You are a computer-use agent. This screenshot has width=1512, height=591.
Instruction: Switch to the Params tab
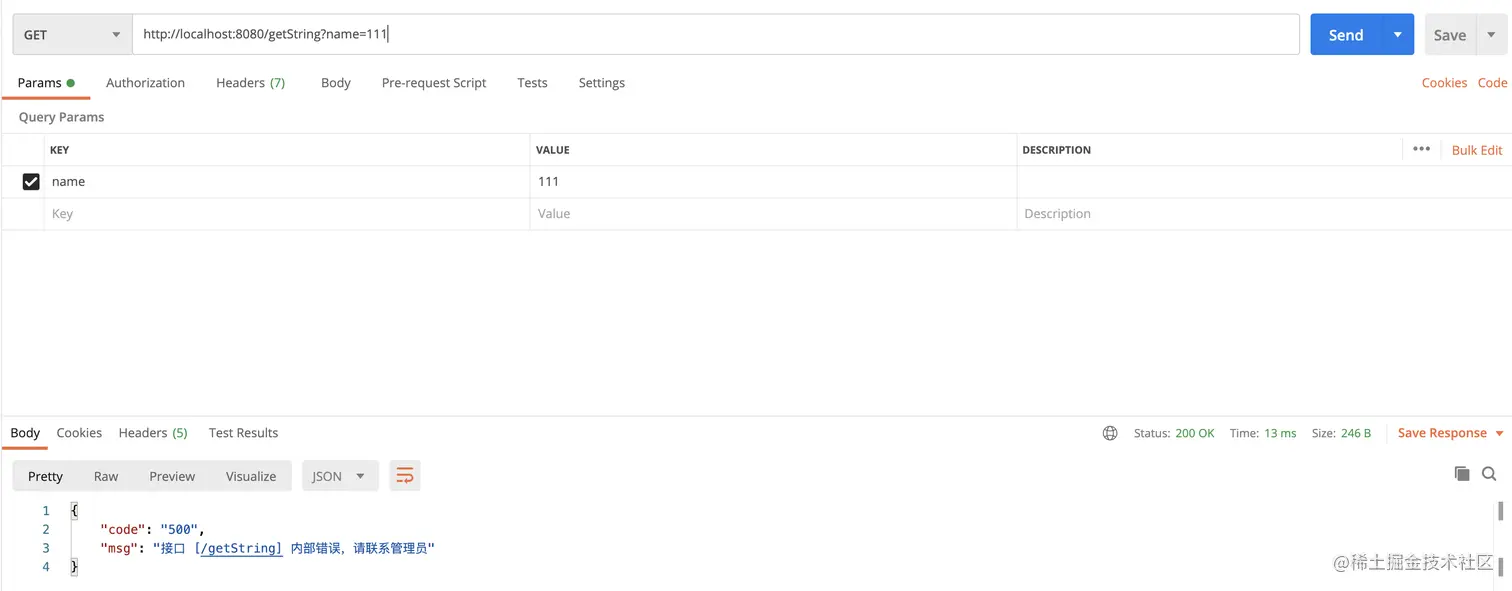[46, 83]
